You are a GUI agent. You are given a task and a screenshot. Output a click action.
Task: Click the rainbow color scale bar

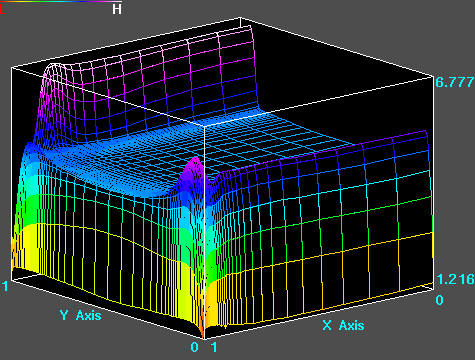(61, 2)
